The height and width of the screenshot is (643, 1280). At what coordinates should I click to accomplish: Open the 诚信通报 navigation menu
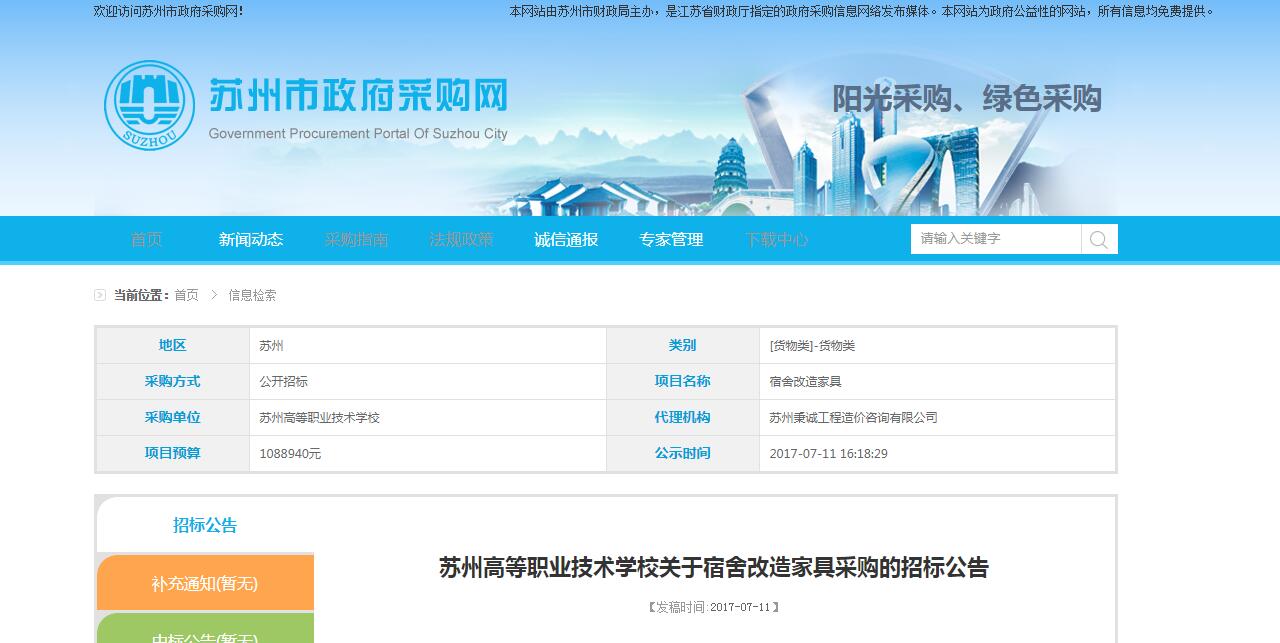click(x=566, y=239)
